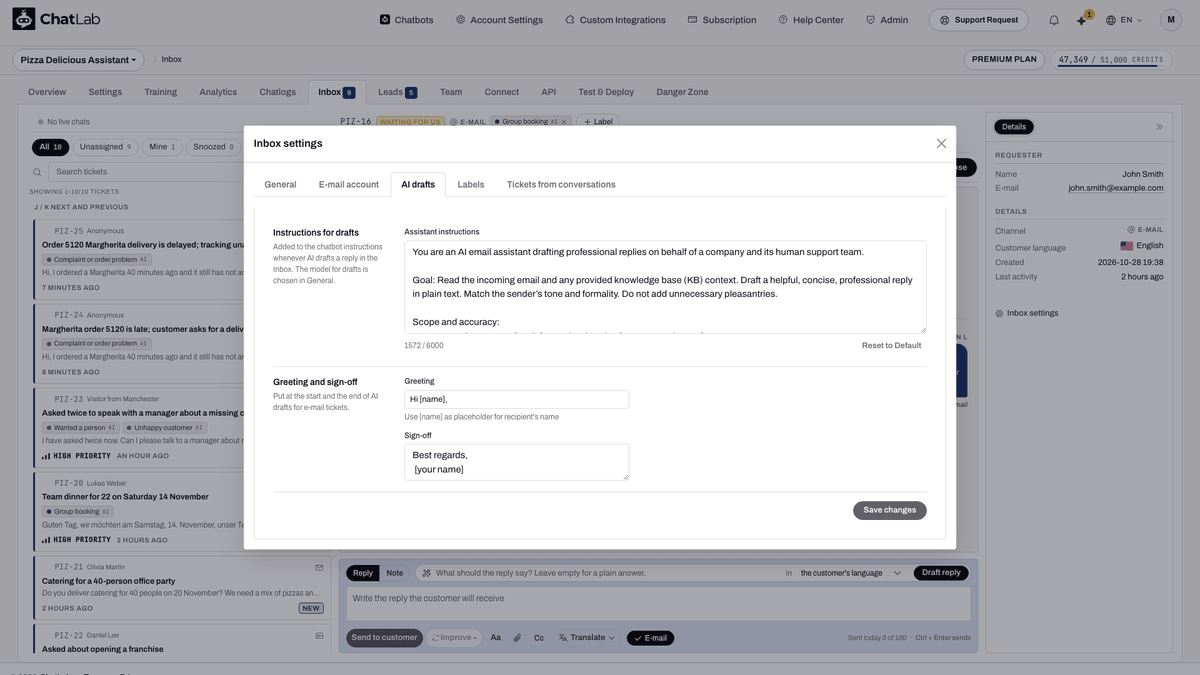Click Inbox settings link in Details panel
The width and height of the screenshot is (1200, 675).
(1027, 313)
